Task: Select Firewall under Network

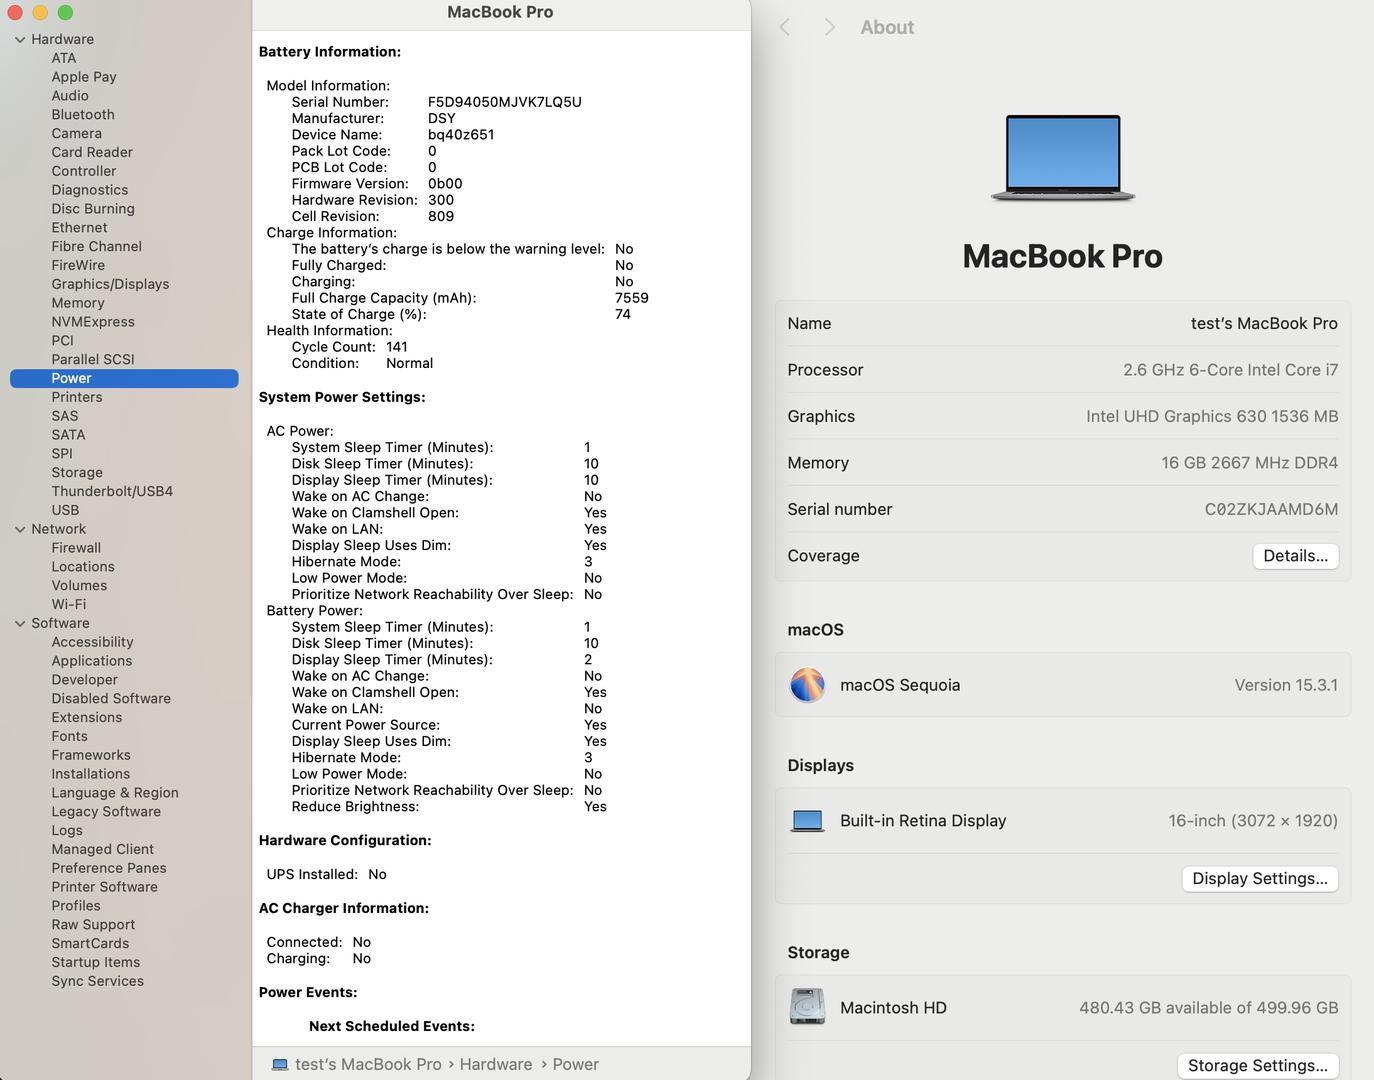Action: 76,548
